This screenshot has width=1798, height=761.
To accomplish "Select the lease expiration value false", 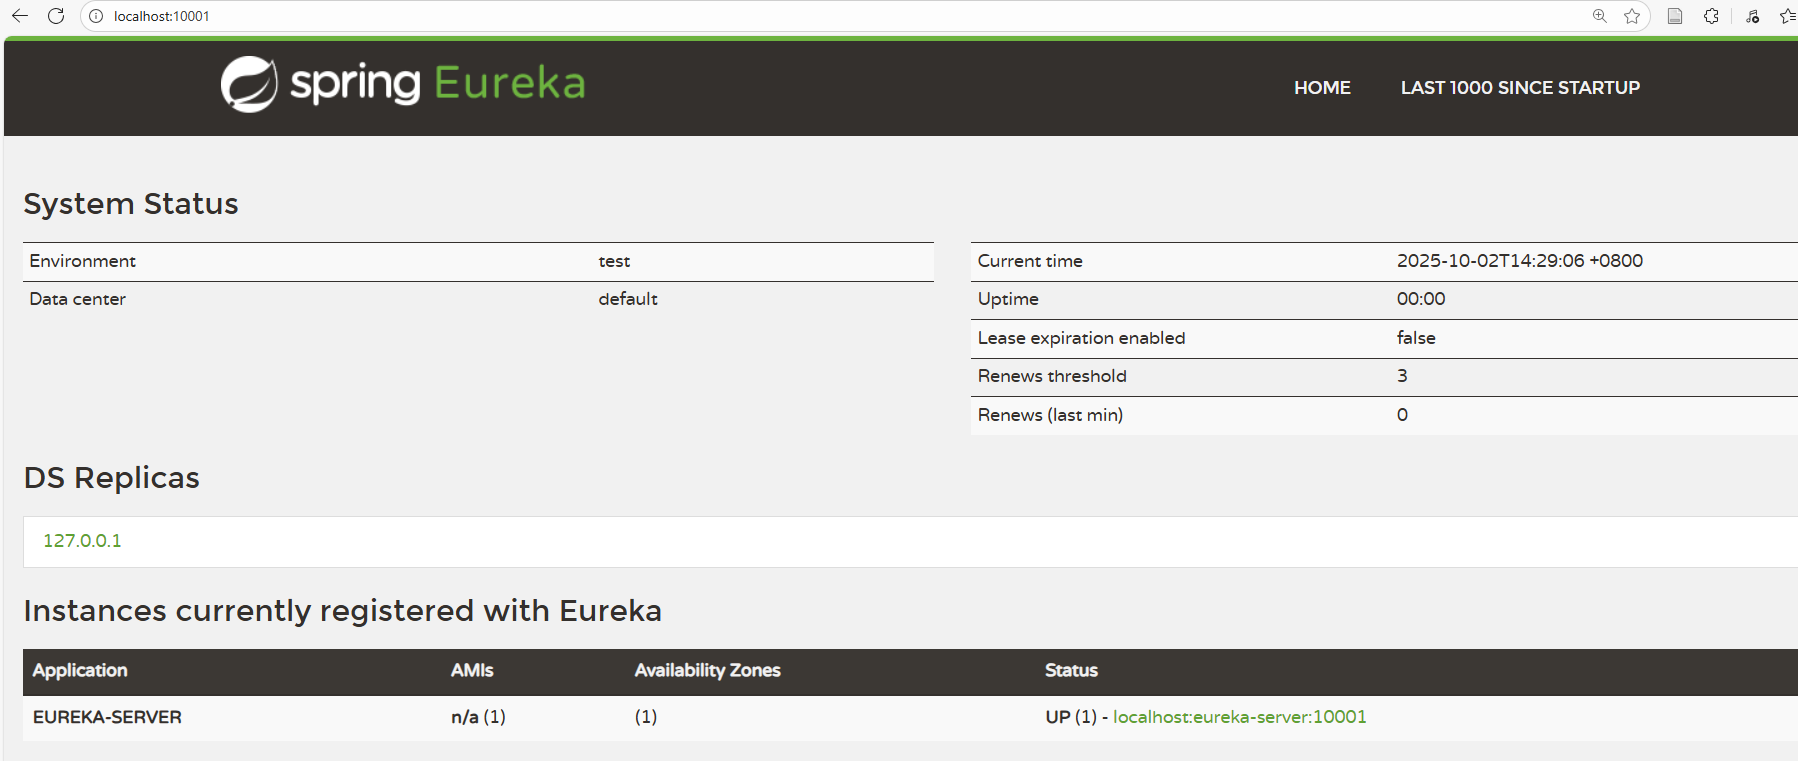I will [1416, 338].
